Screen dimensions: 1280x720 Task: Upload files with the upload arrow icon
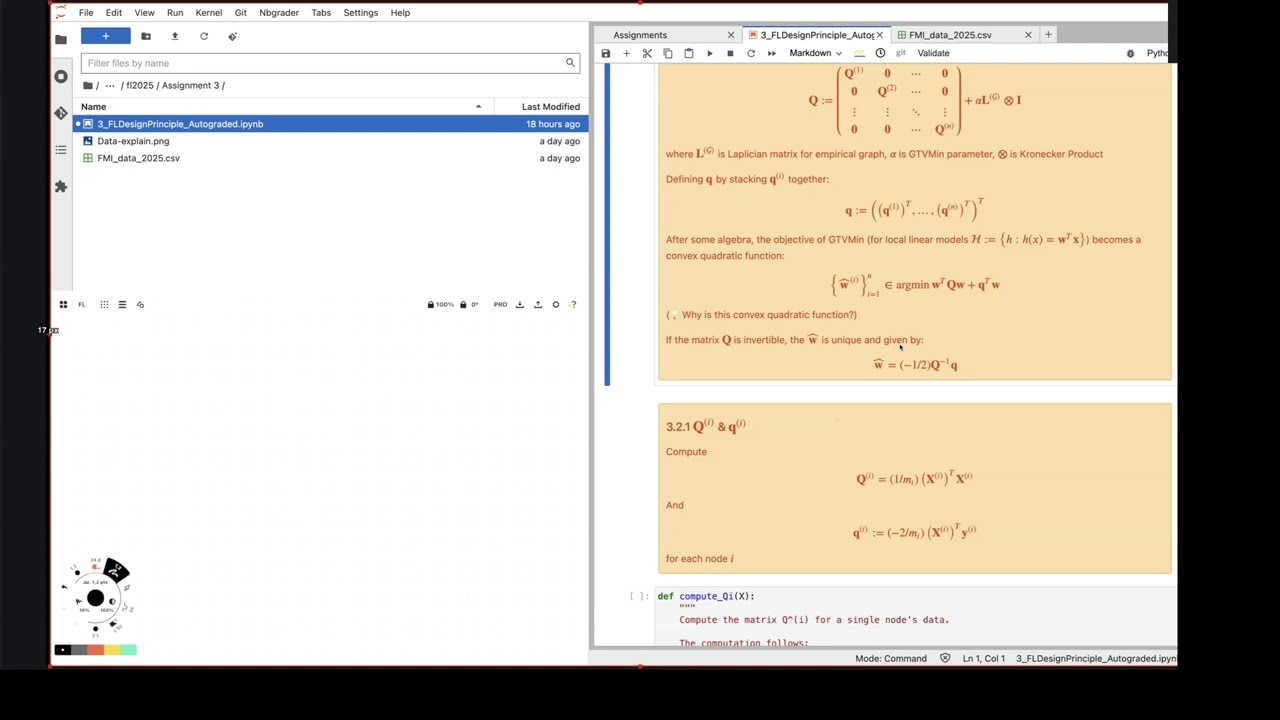[175, 36]
